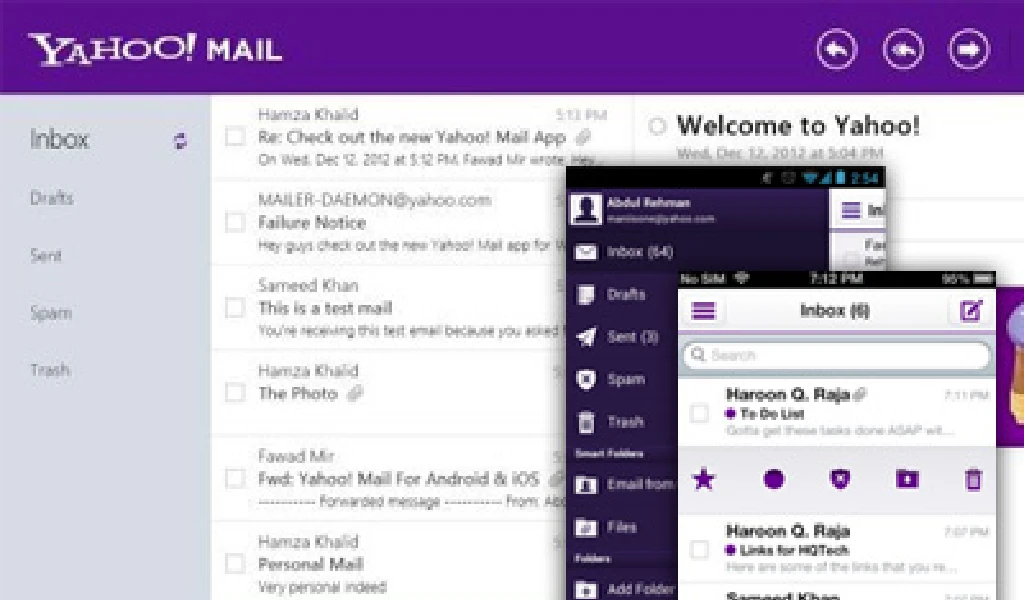Image resolution: width=1024 pixels, height=600 pixels.
Task: Click the iPhone Search field
Action: pos(837,355)
